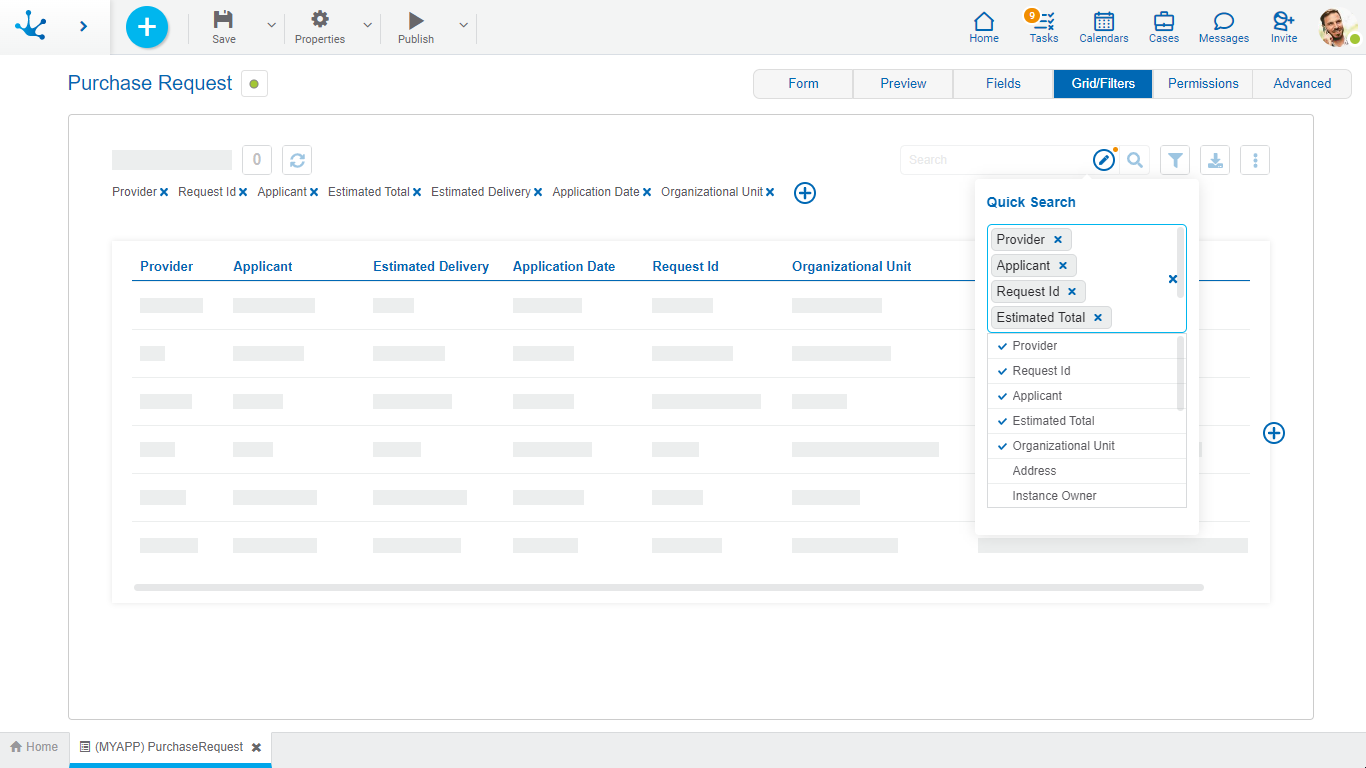
Task: Expand the Publish dropdown arrow
Action: click(x=463, y=26)
